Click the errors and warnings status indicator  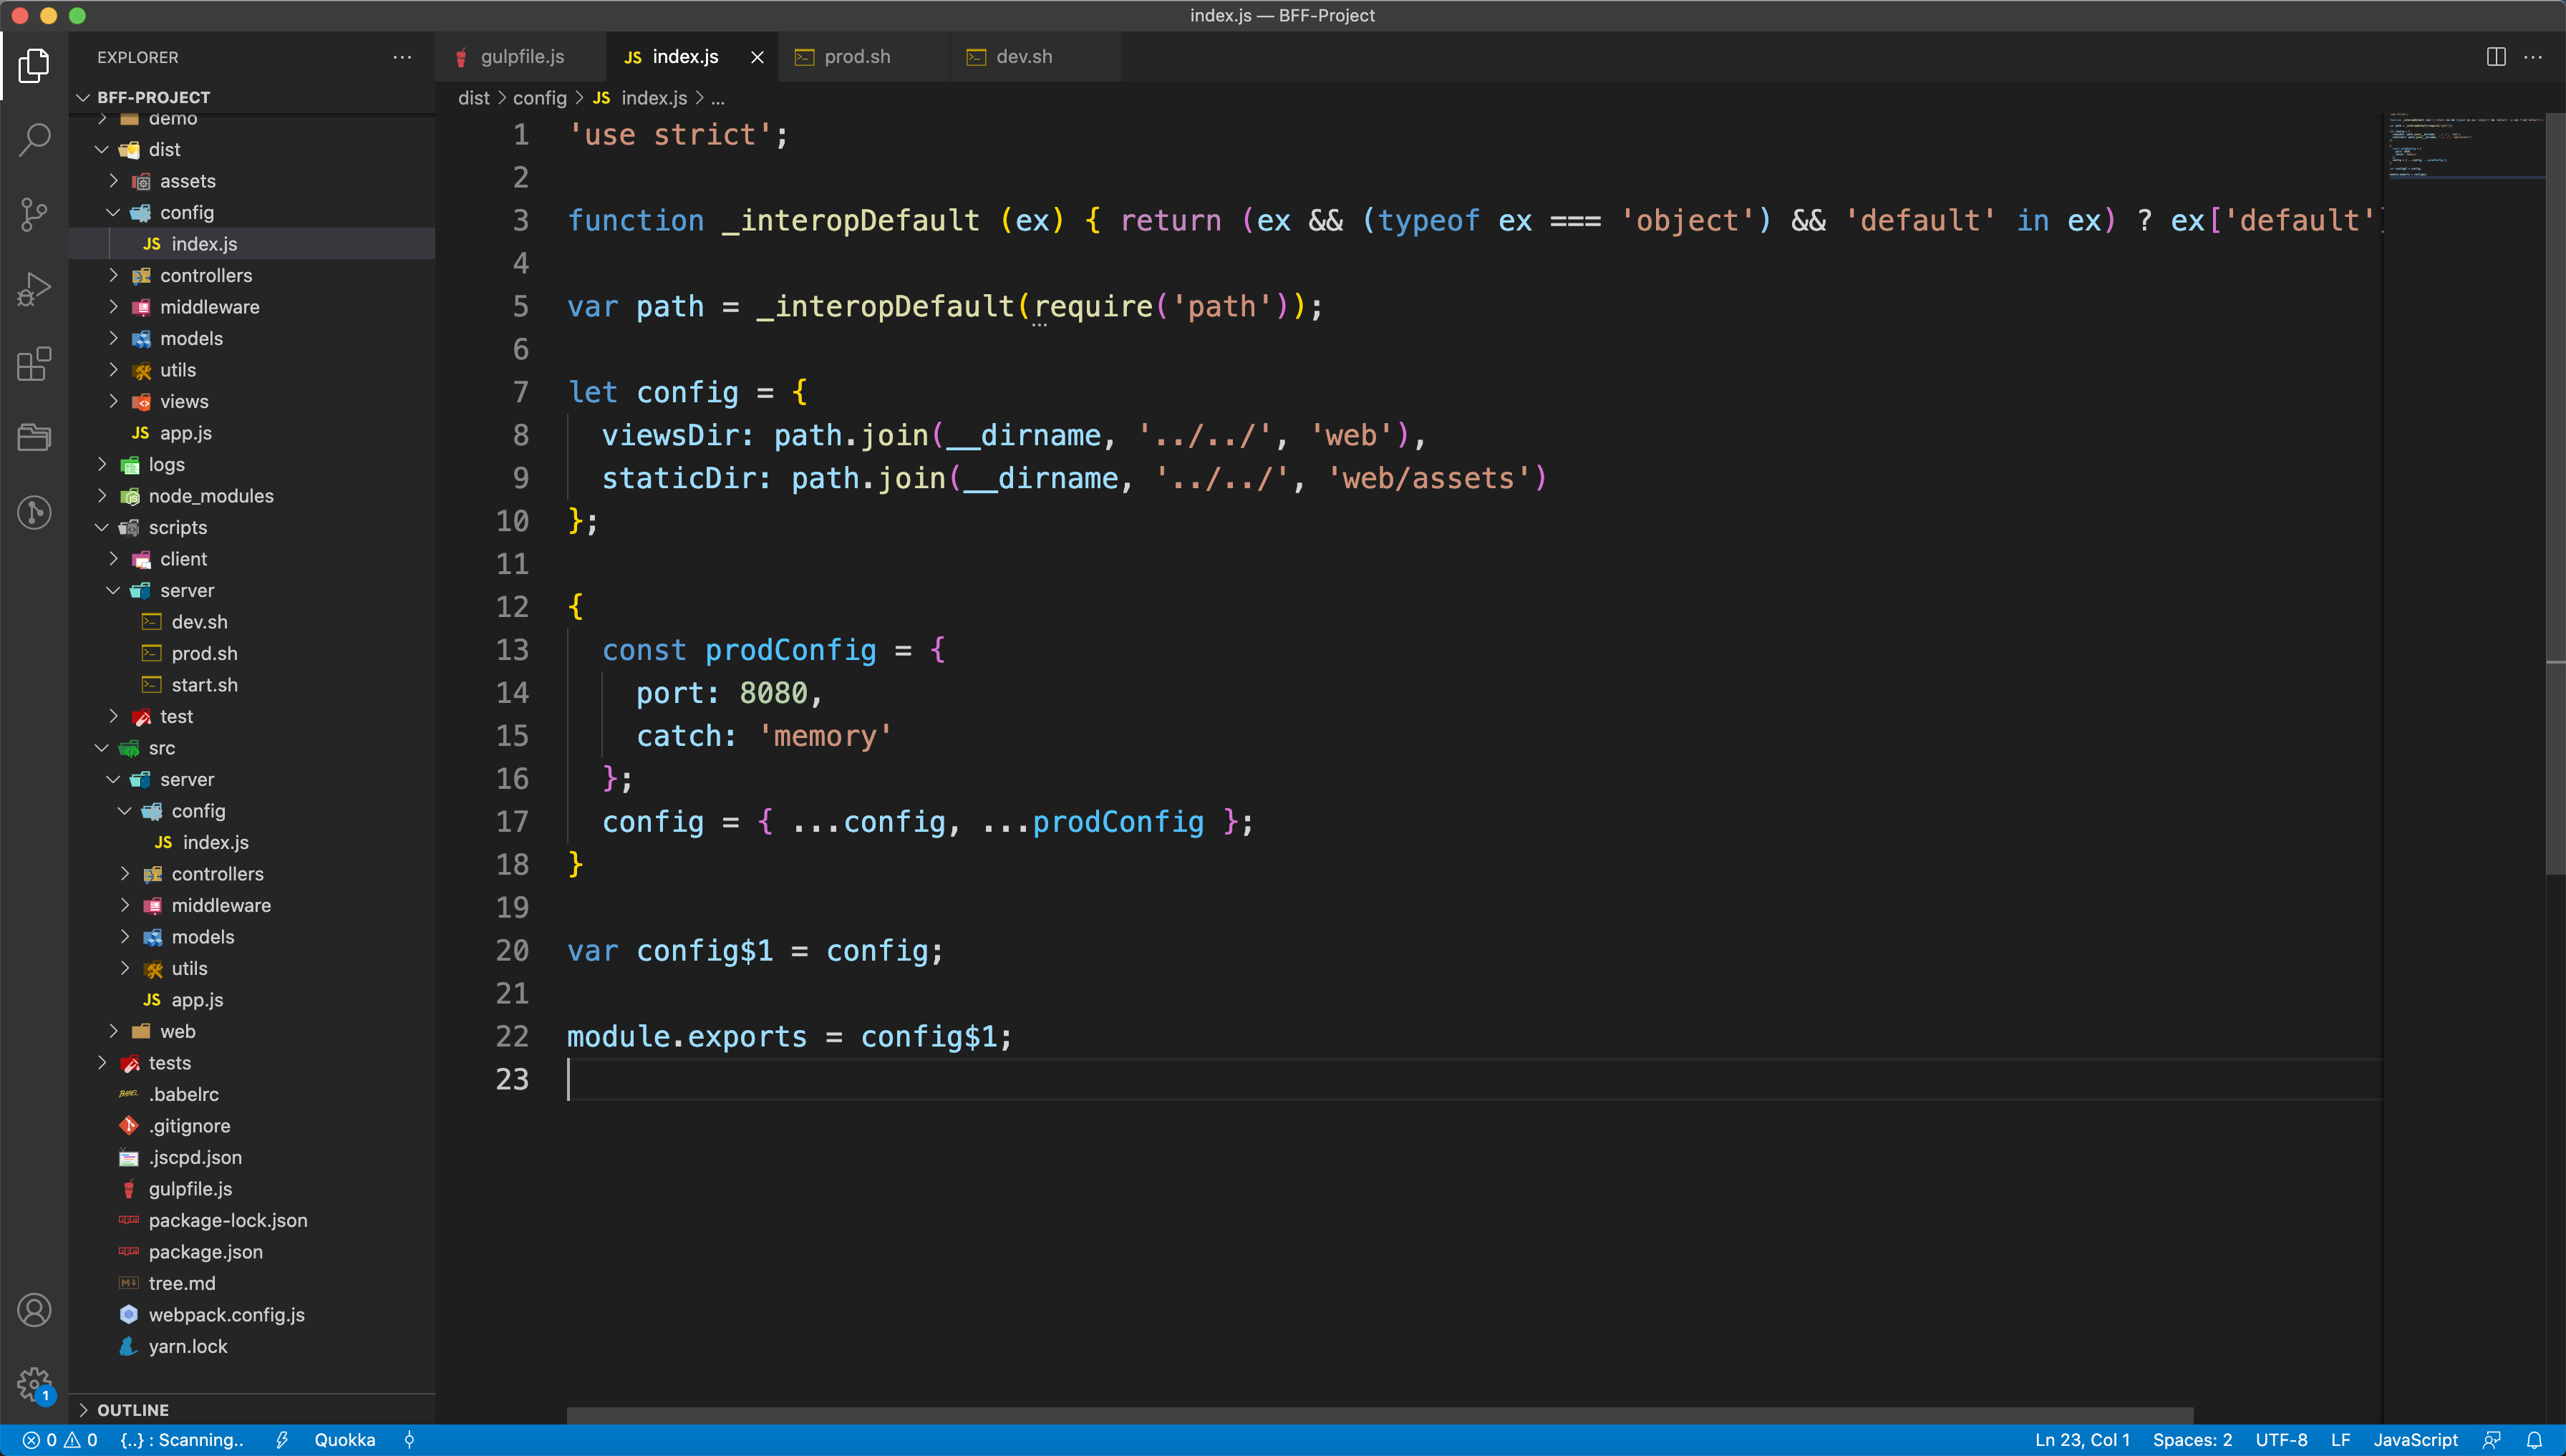pos(60,1440)
